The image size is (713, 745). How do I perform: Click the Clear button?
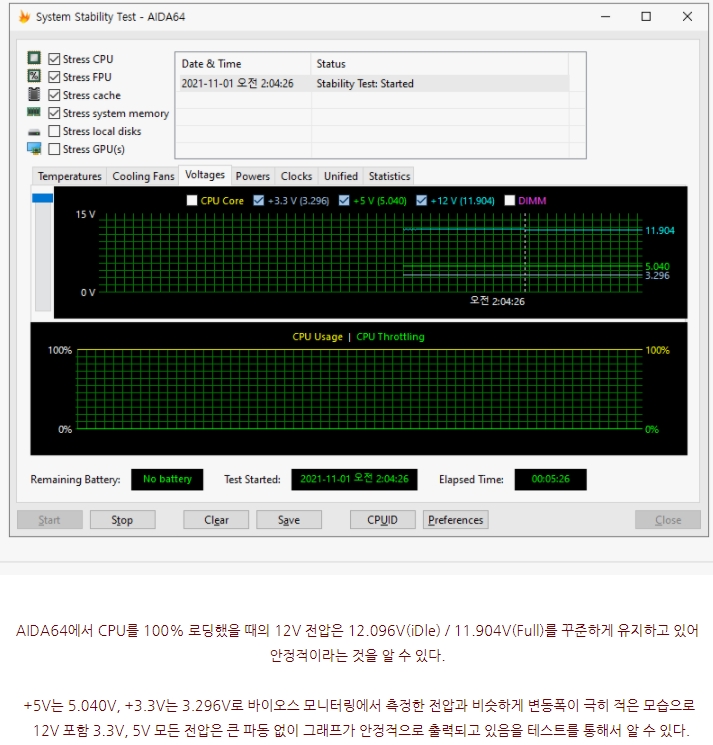click(216, 520)
